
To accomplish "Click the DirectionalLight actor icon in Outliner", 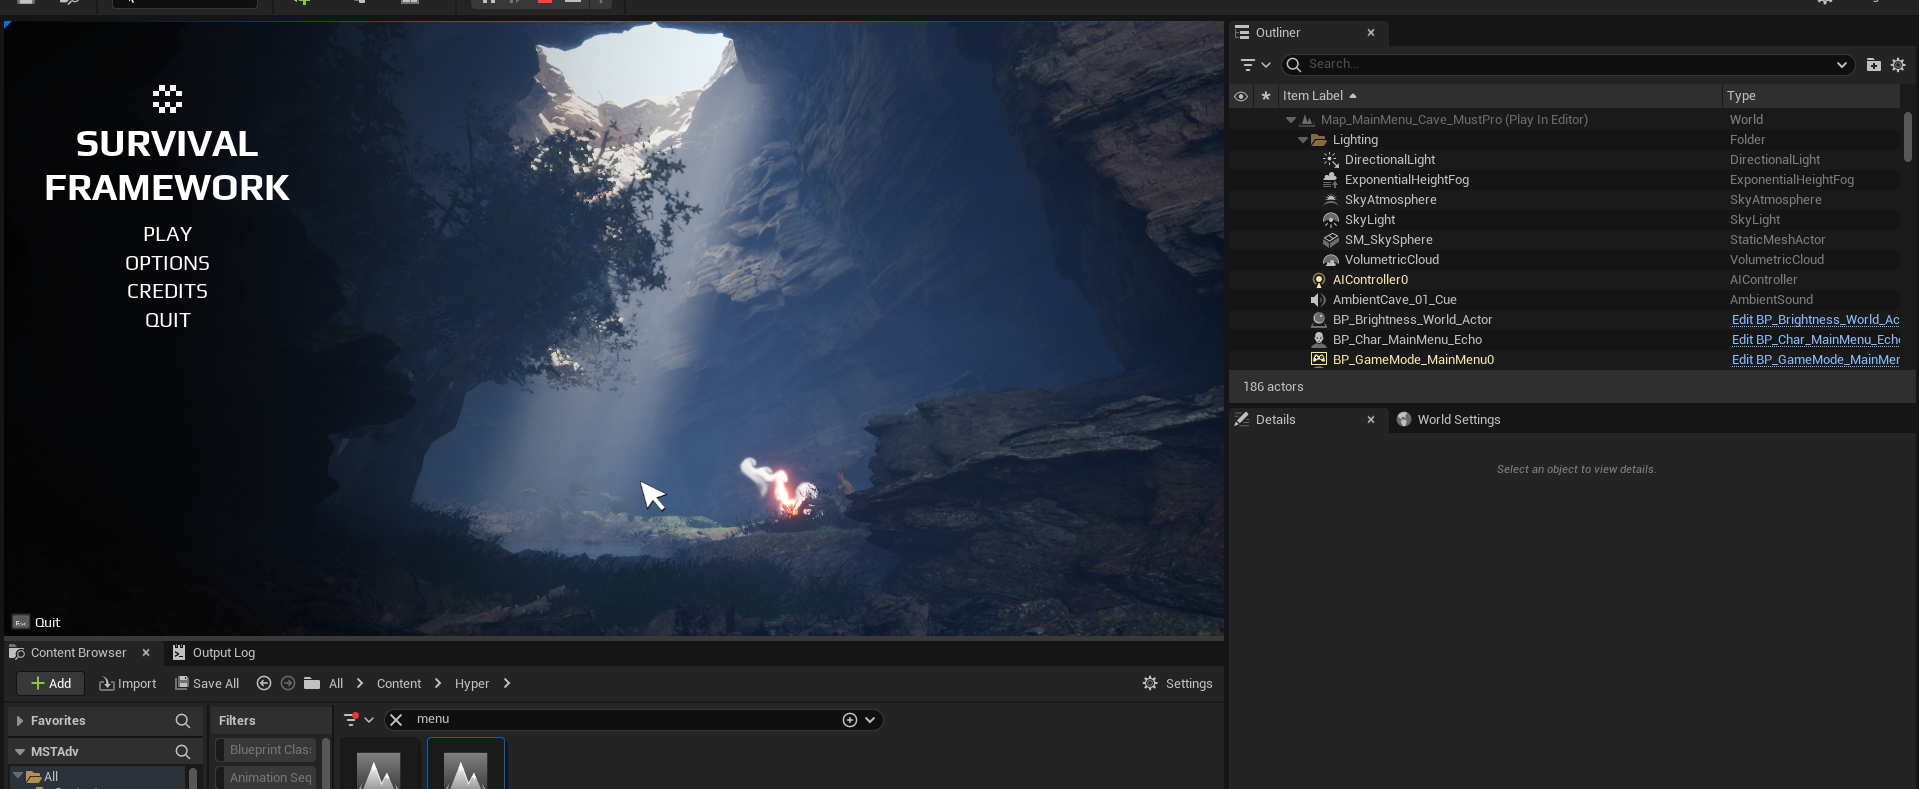I will [1330, 160].
